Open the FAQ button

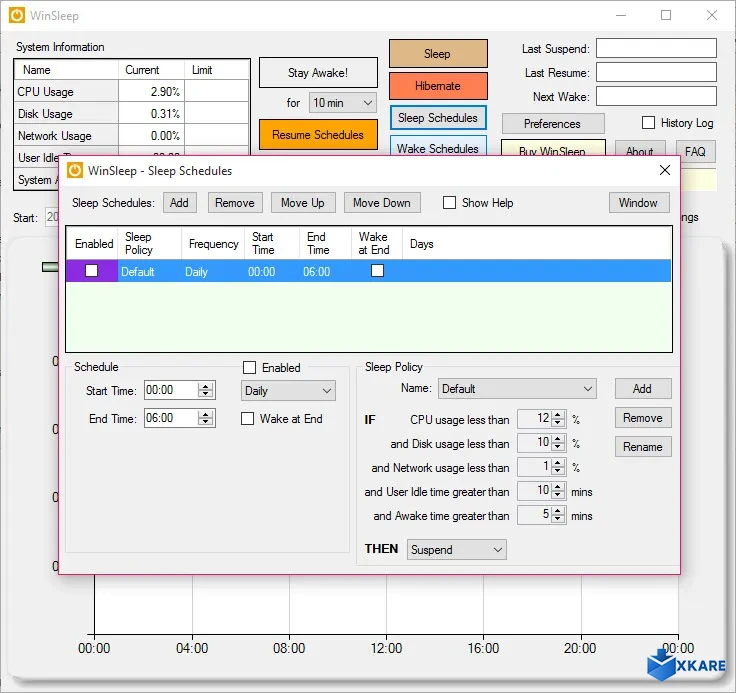pos(695,150)
